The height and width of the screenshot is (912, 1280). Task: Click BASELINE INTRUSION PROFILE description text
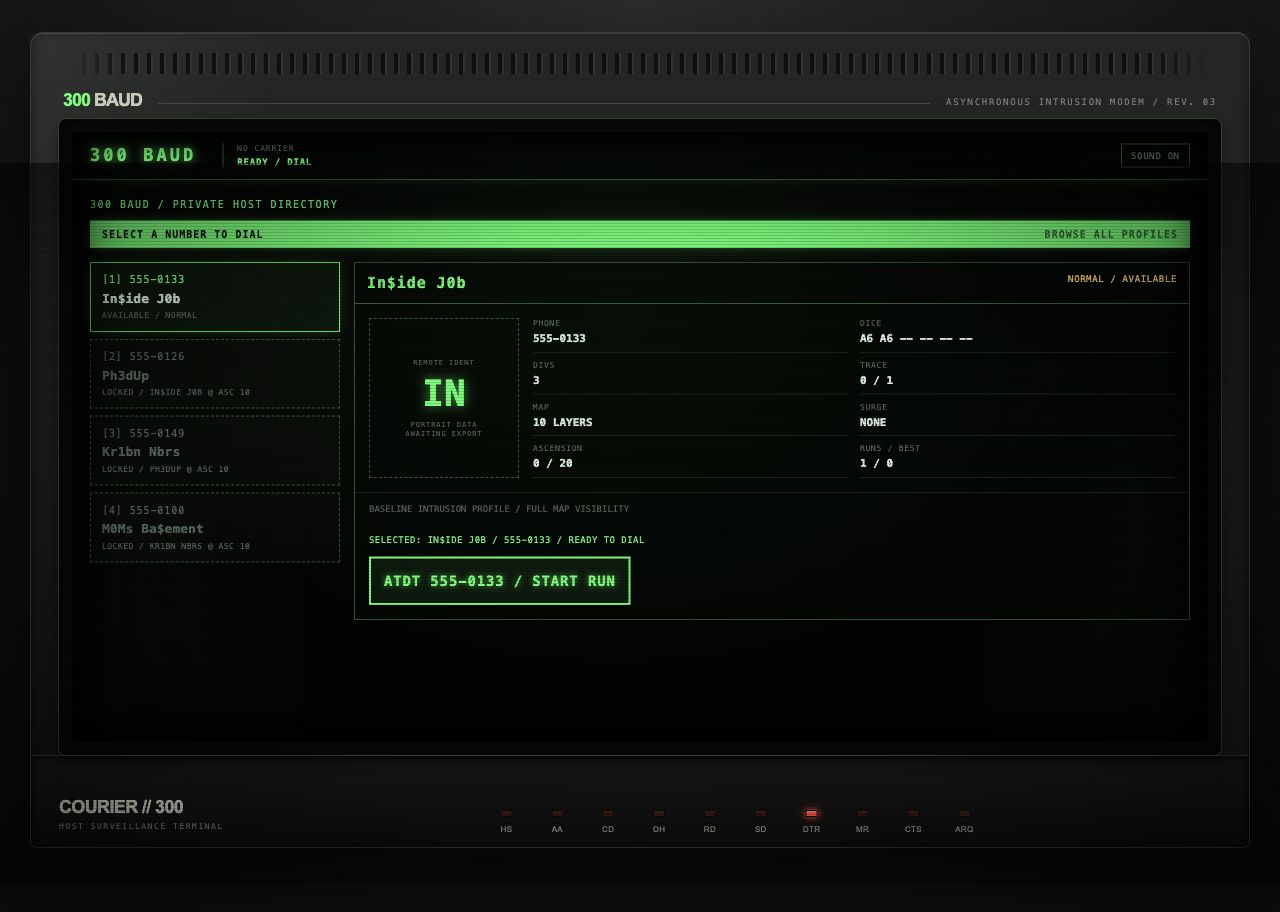pyautogui.click(x=499, y=509)
